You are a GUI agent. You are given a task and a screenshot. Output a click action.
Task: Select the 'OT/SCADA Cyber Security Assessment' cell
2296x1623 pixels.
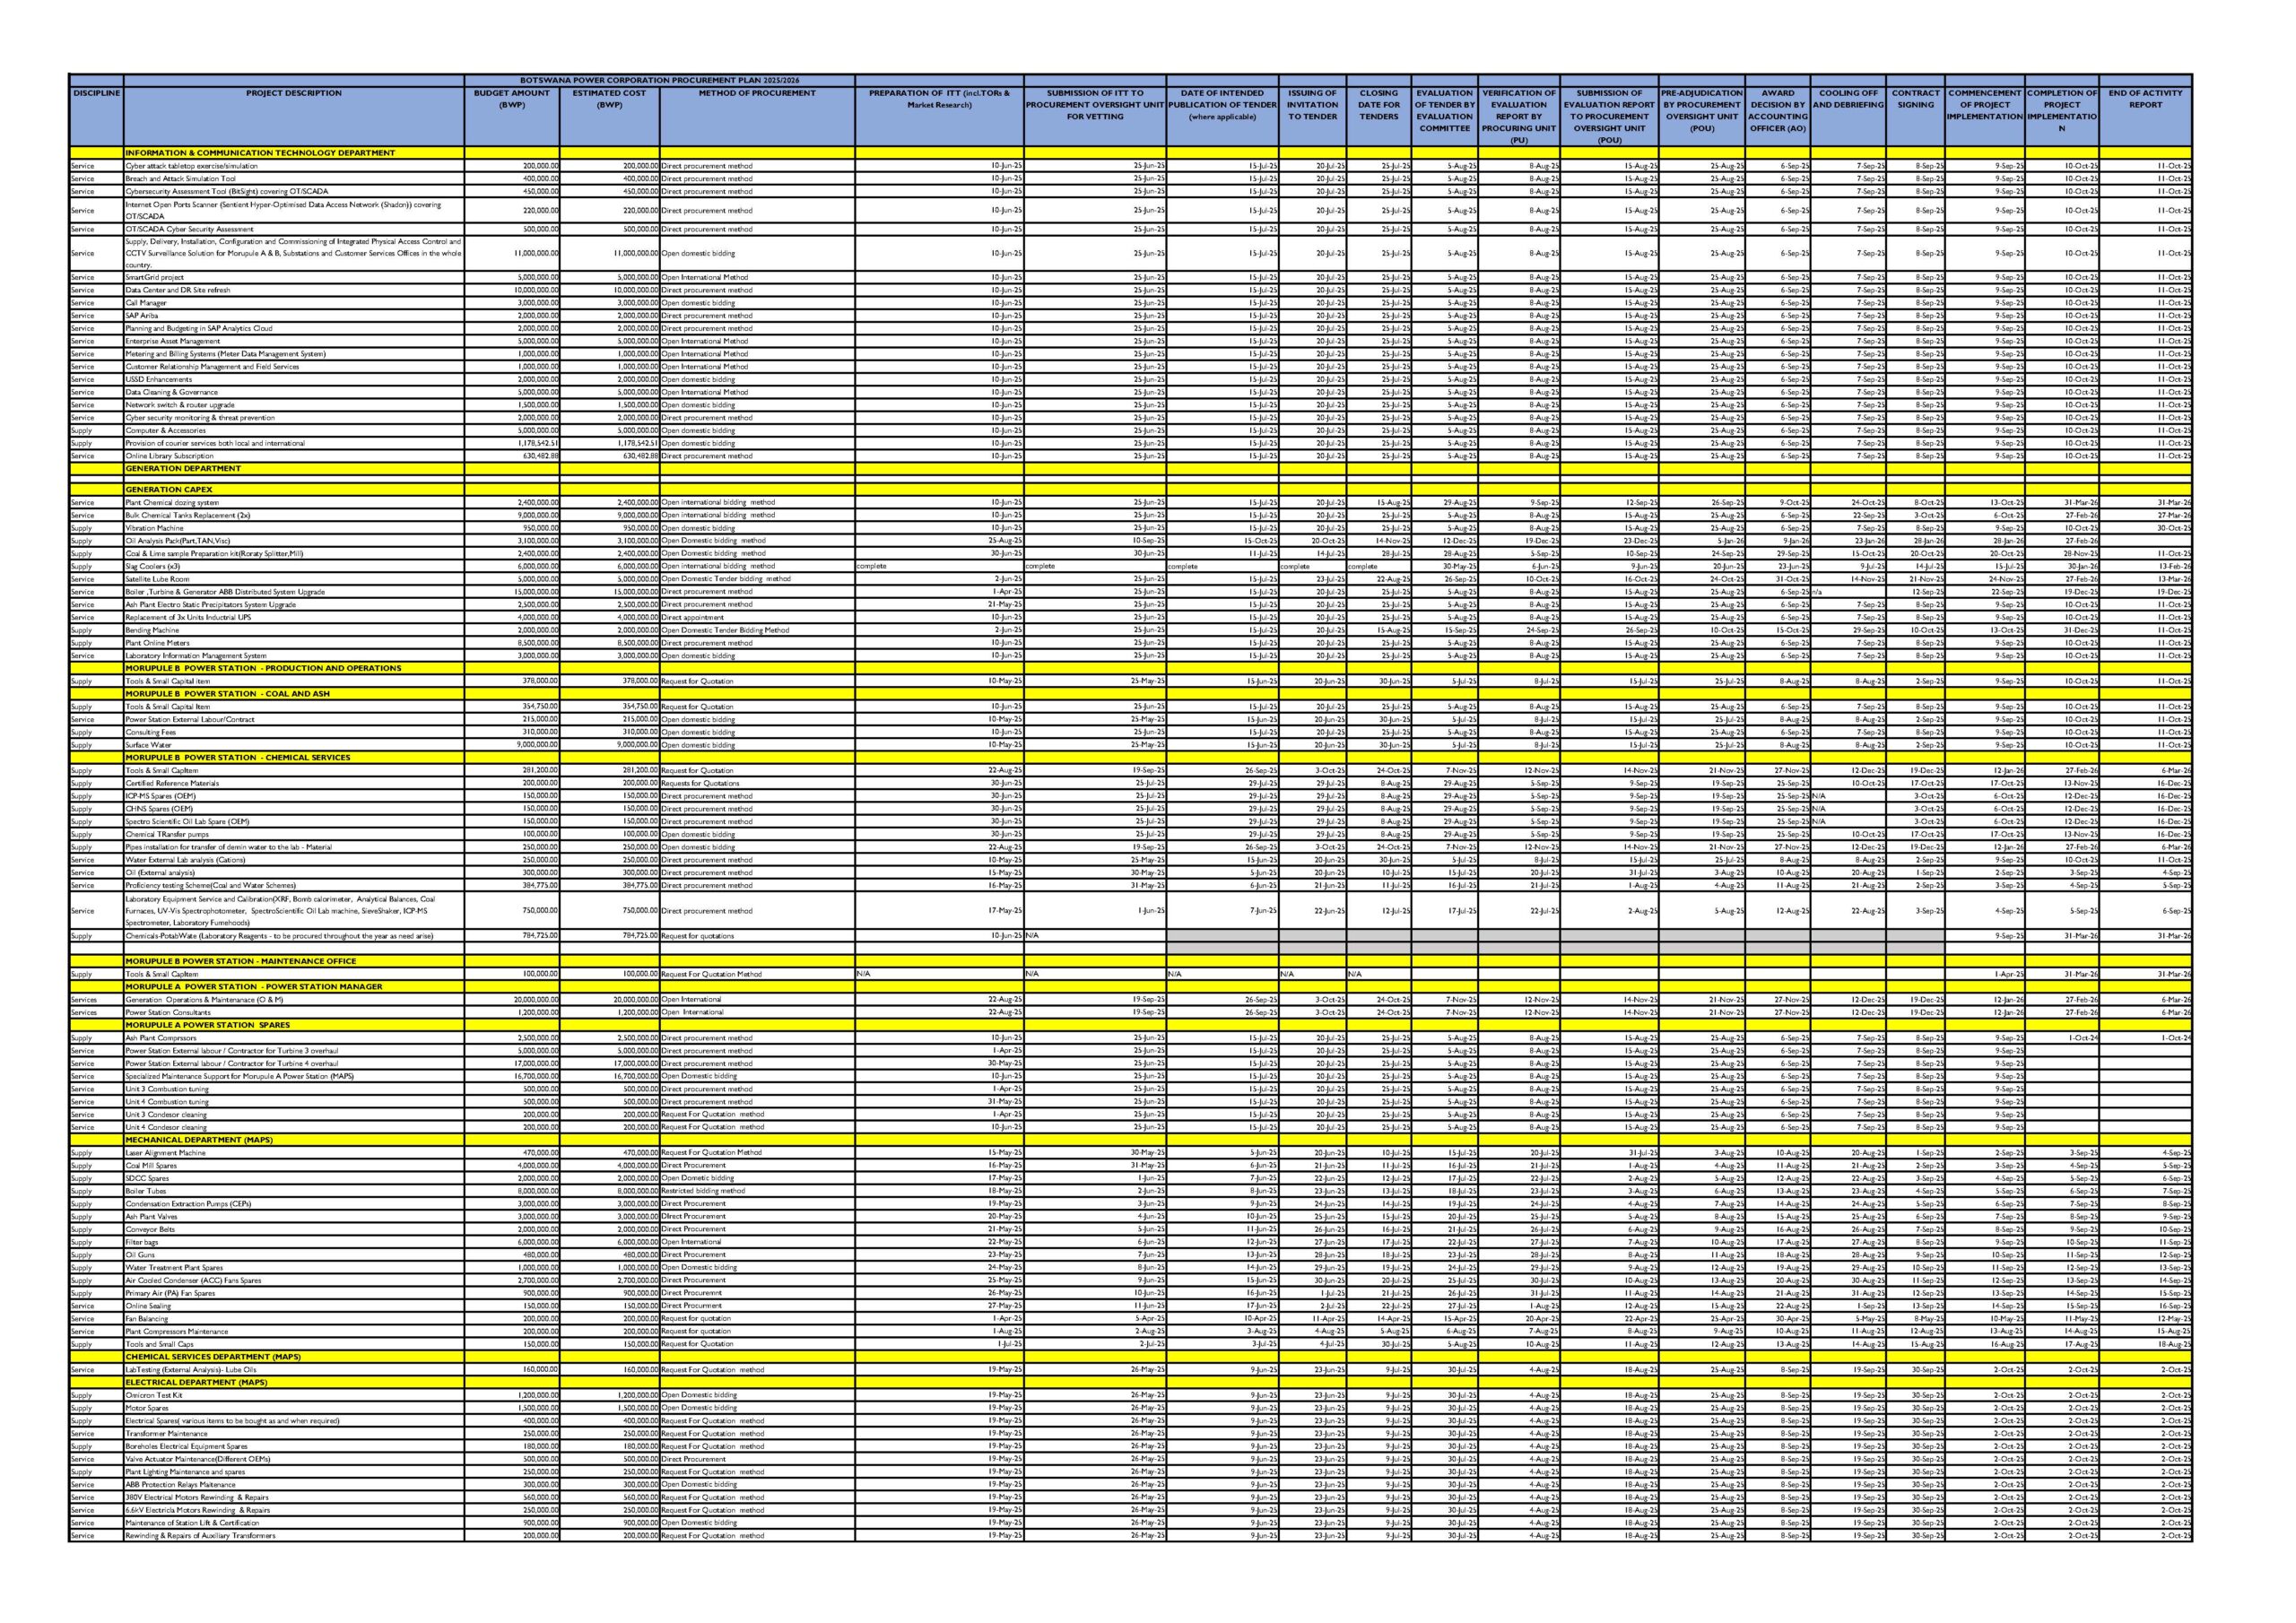pos(293,229)
